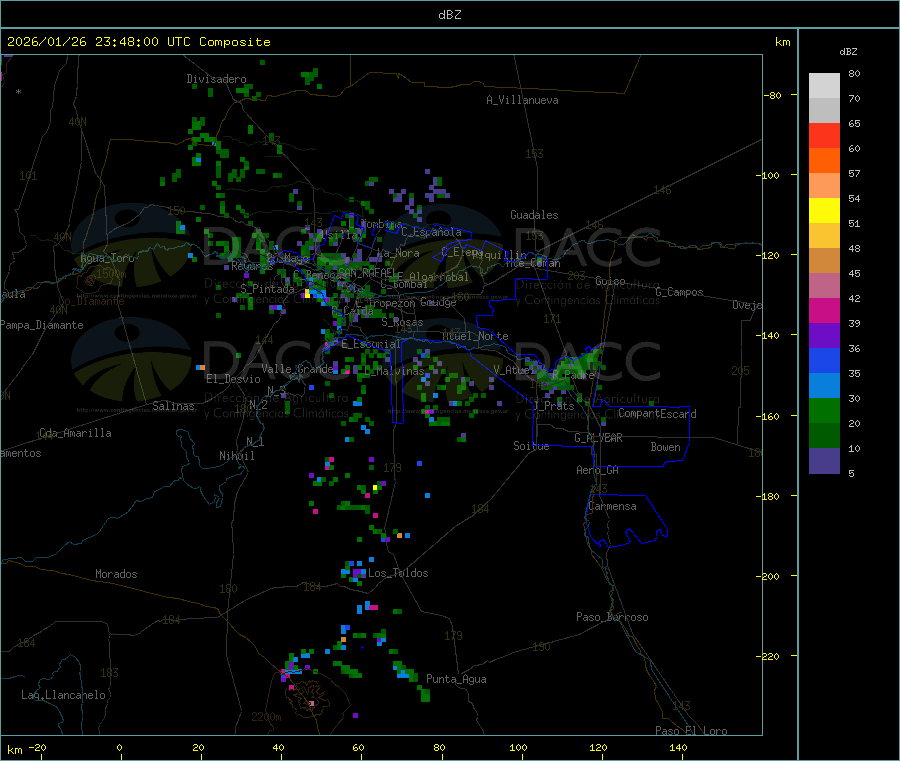
Task: Select the red swatch next to 60 dBZ
Action: point(824,135)
